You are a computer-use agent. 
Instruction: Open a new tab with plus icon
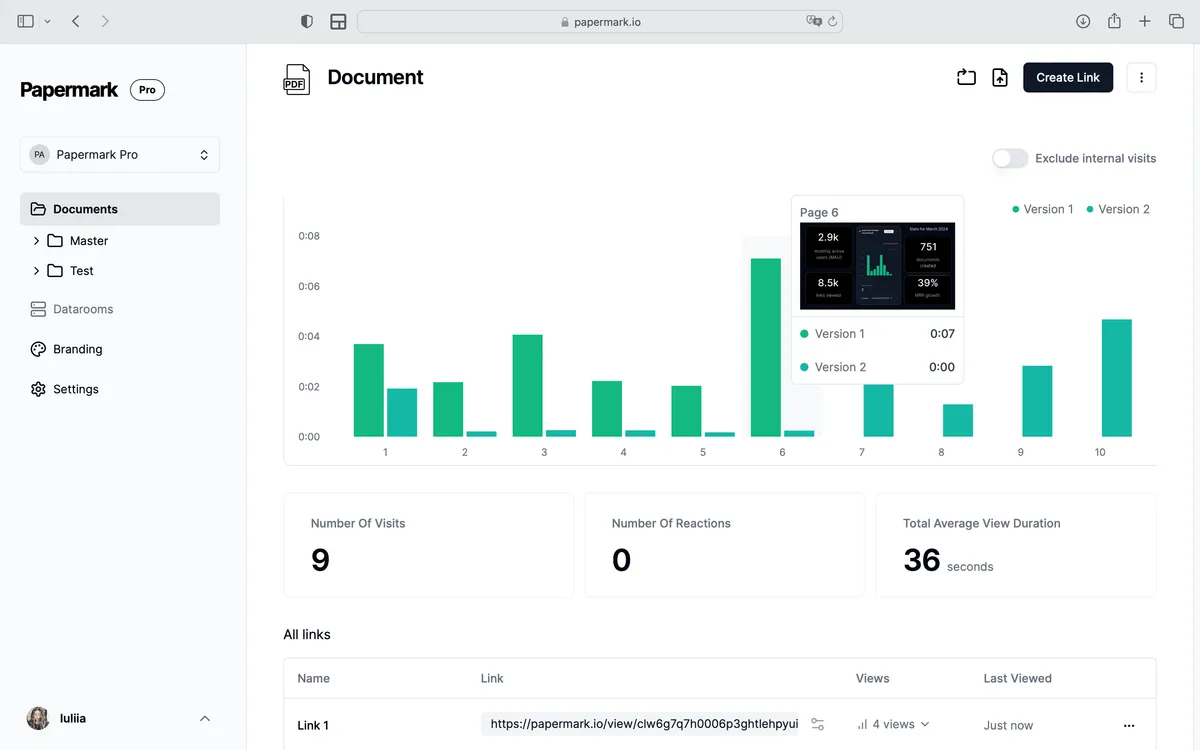[1145, 21]
